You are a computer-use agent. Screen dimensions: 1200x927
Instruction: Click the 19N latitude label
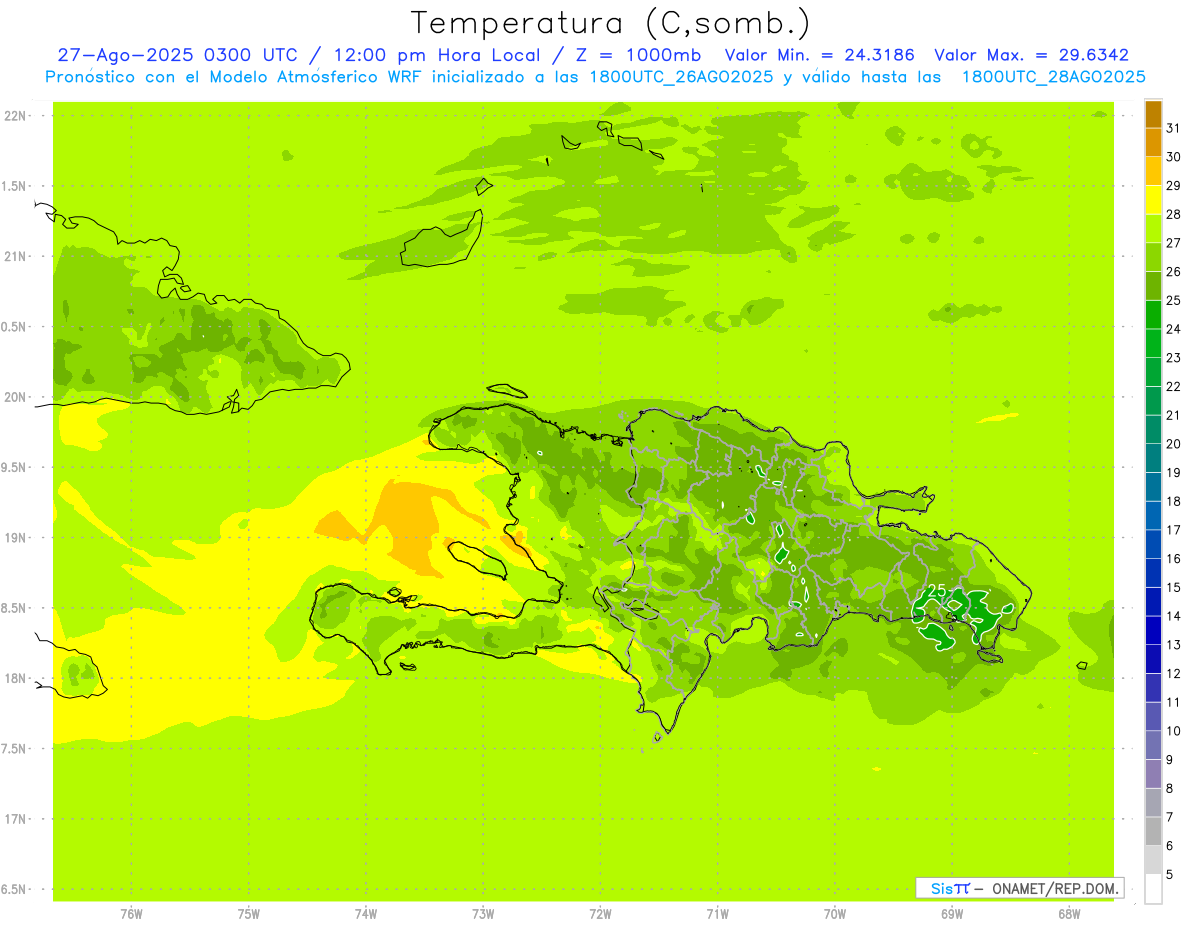[16, 538]
